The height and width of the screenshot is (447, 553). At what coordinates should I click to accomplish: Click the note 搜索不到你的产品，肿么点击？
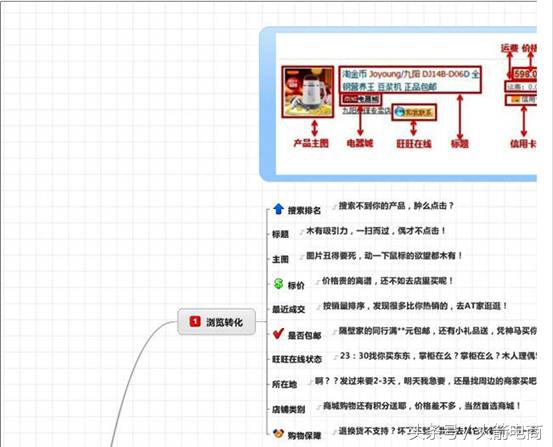tap(396, 206)
